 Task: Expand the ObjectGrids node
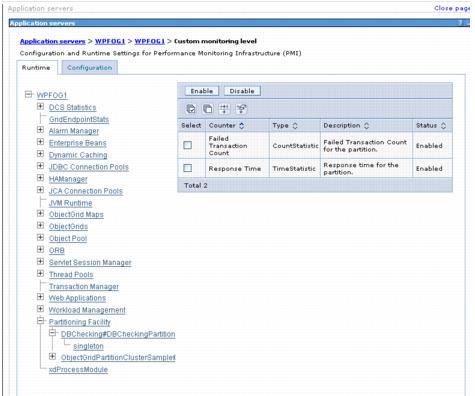click(x=41, y=226)
